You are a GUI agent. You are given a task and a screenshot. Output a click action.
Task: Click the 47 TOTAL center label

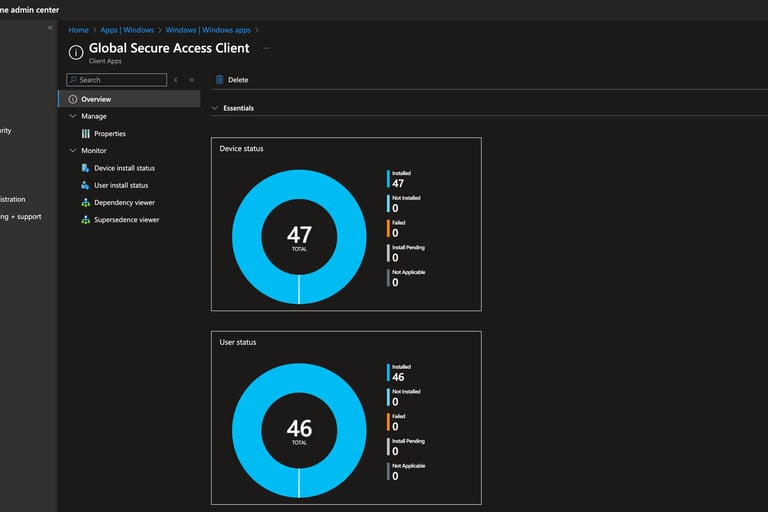pos(299,238)
